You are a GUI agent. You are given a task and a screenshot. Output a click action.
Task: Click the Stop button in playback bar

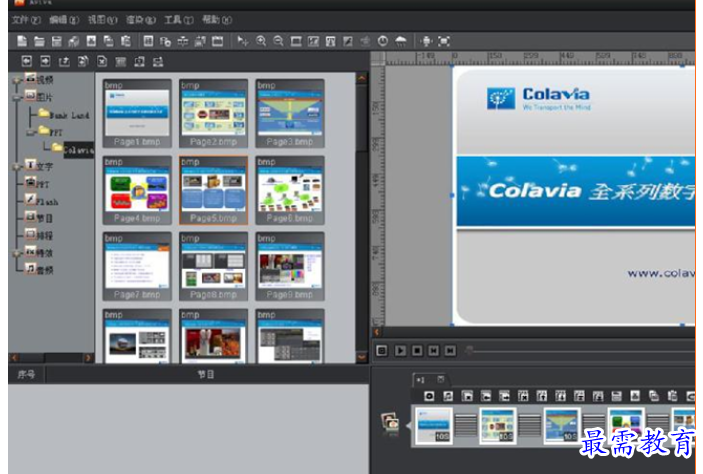(417, 350)
